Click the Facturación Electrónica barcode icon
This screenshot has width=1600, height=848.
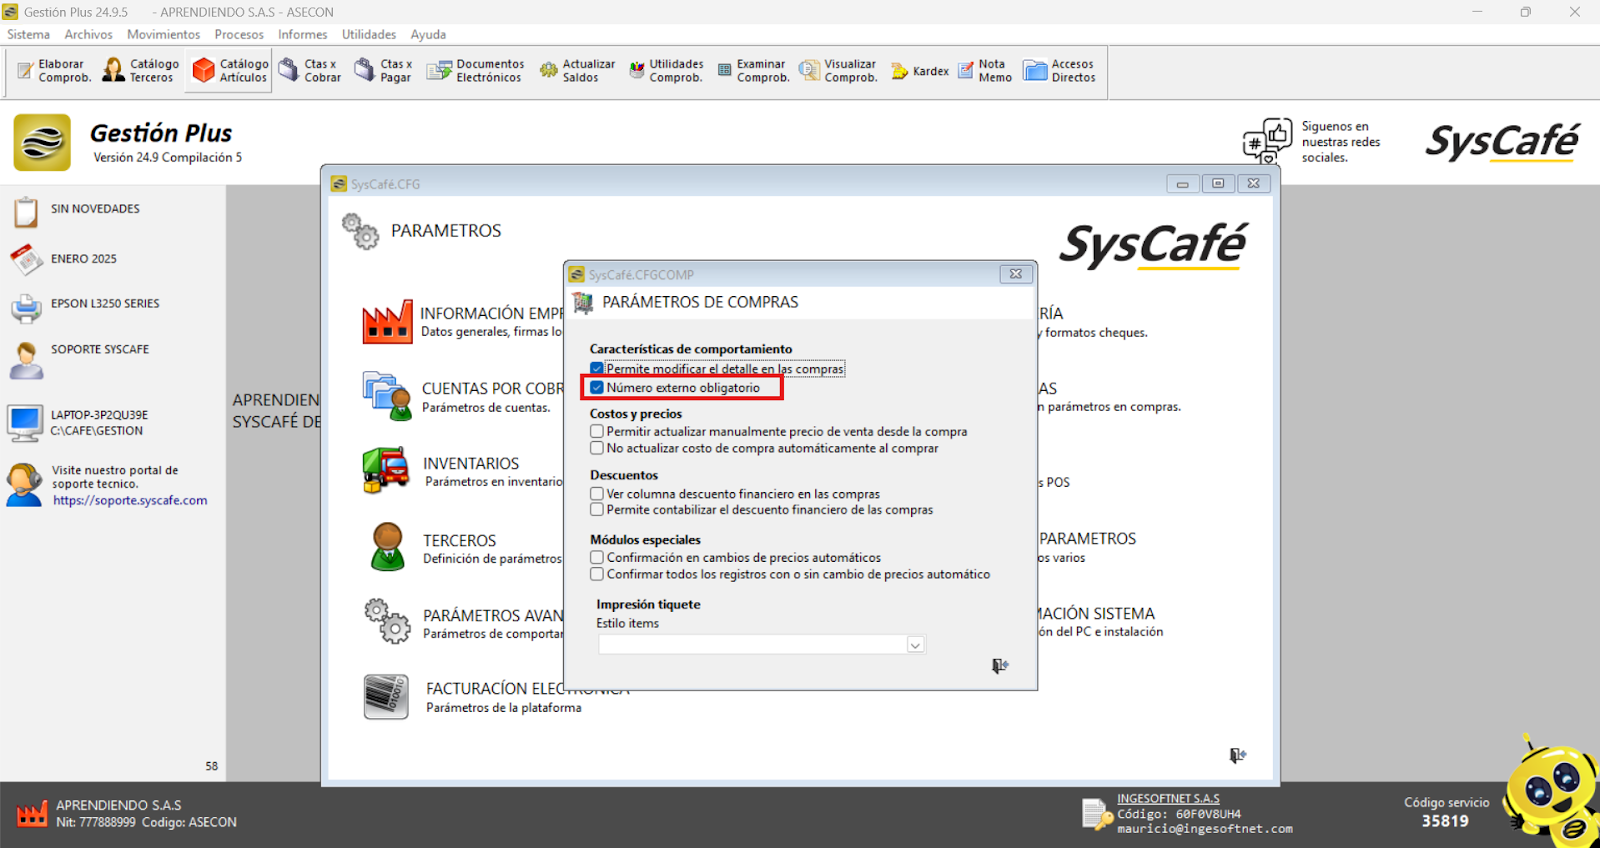pyautogui.click(x=386, y=696)
